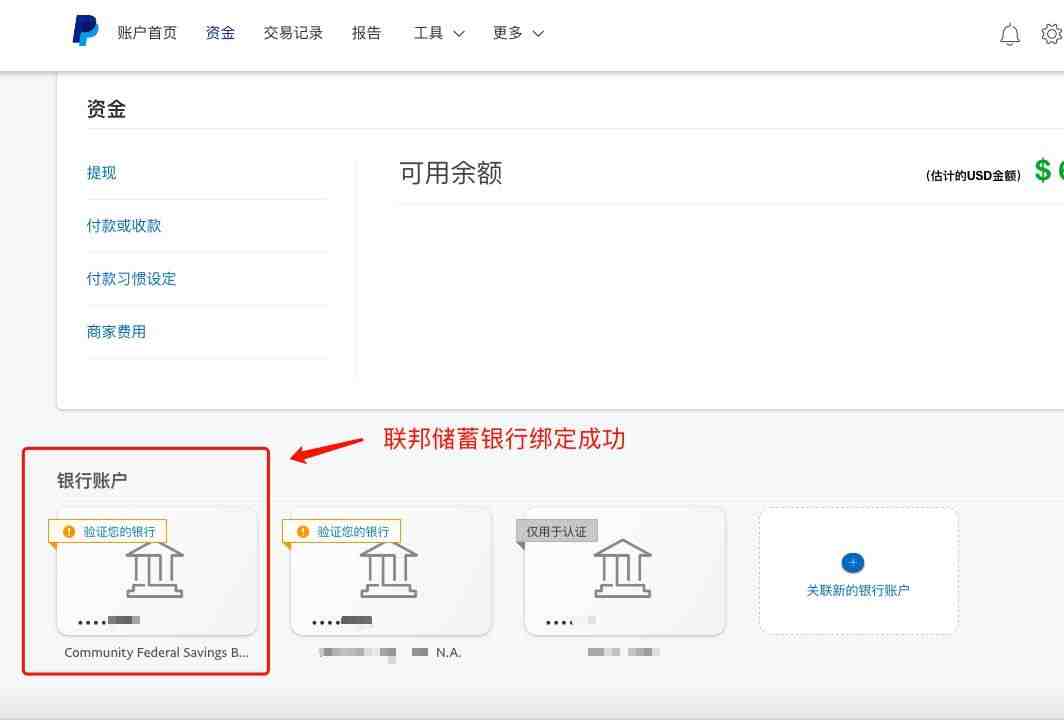Go to 账户首页 in the navigation
The image size is (1064, 720).
[147, 33]
